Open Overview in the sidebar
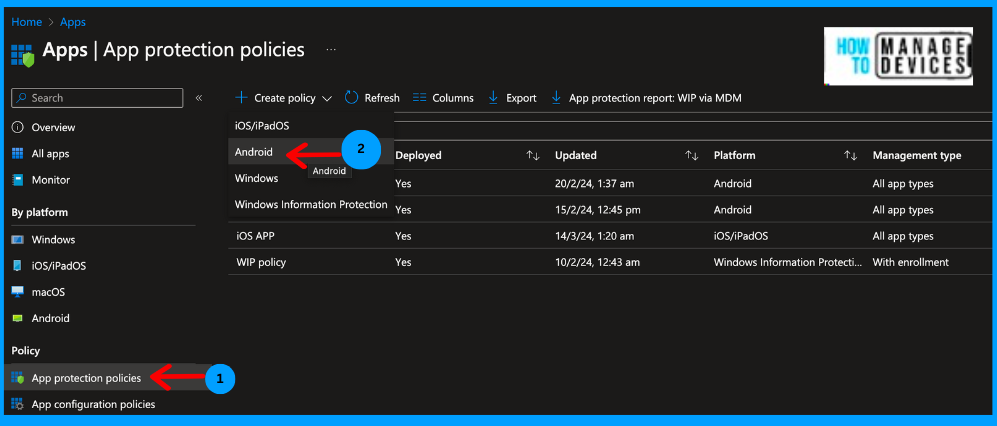Screen dimensions: 997x426 tap(53, 127)
